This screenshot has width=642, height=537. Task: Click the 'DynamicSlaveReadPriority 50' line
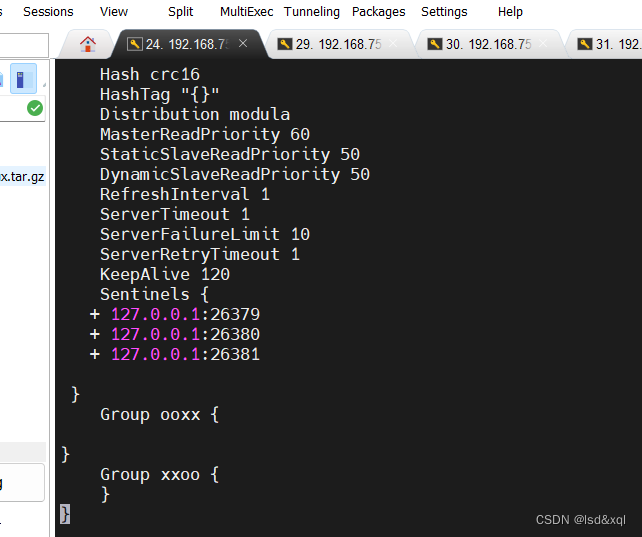(235, 175)
